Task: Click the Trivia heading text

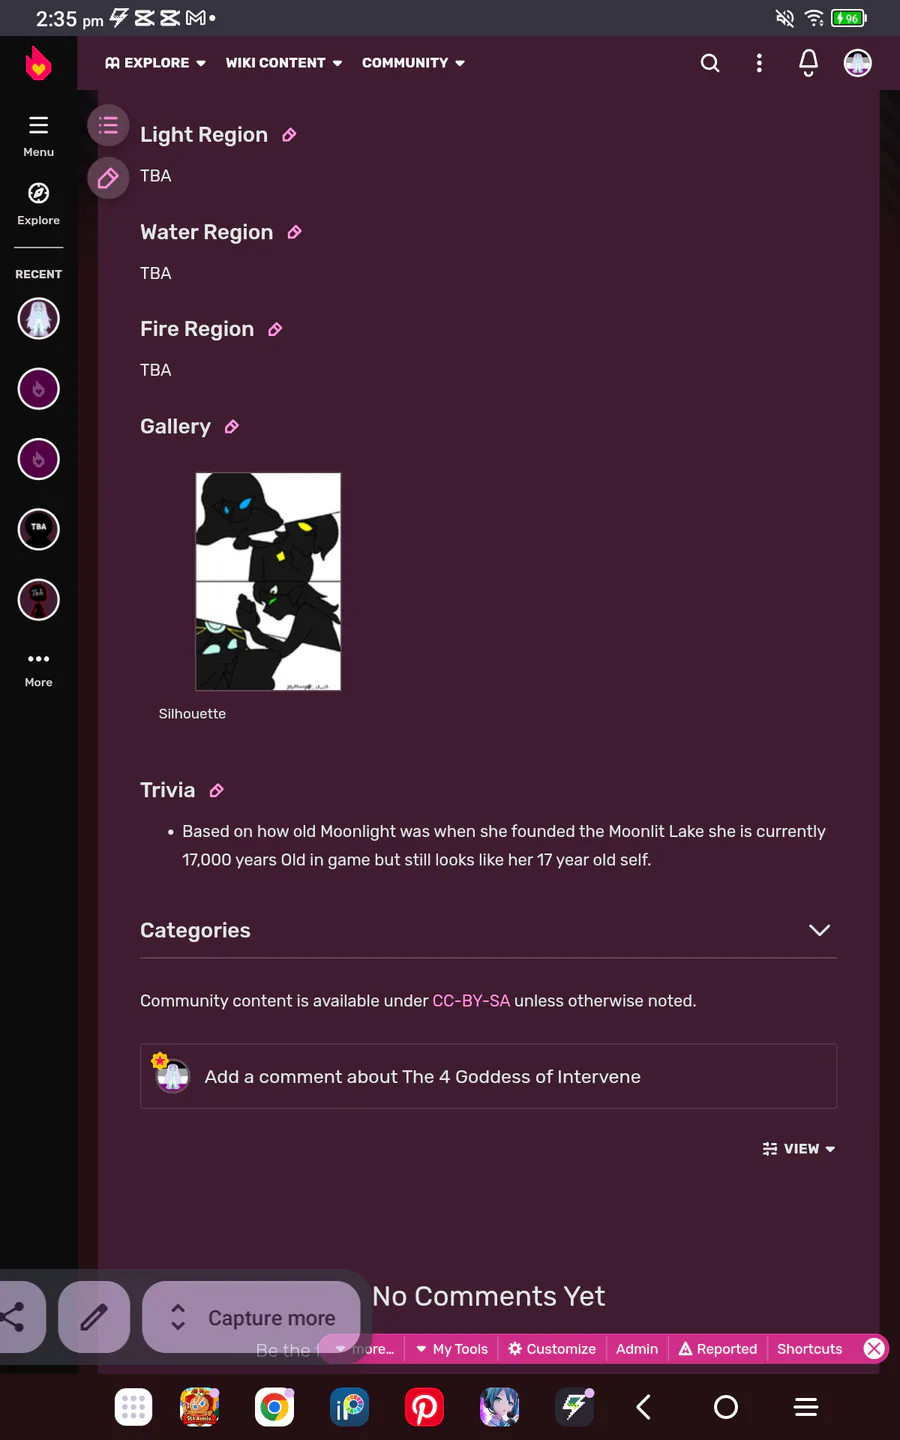Action: click(x=167, y=790)
